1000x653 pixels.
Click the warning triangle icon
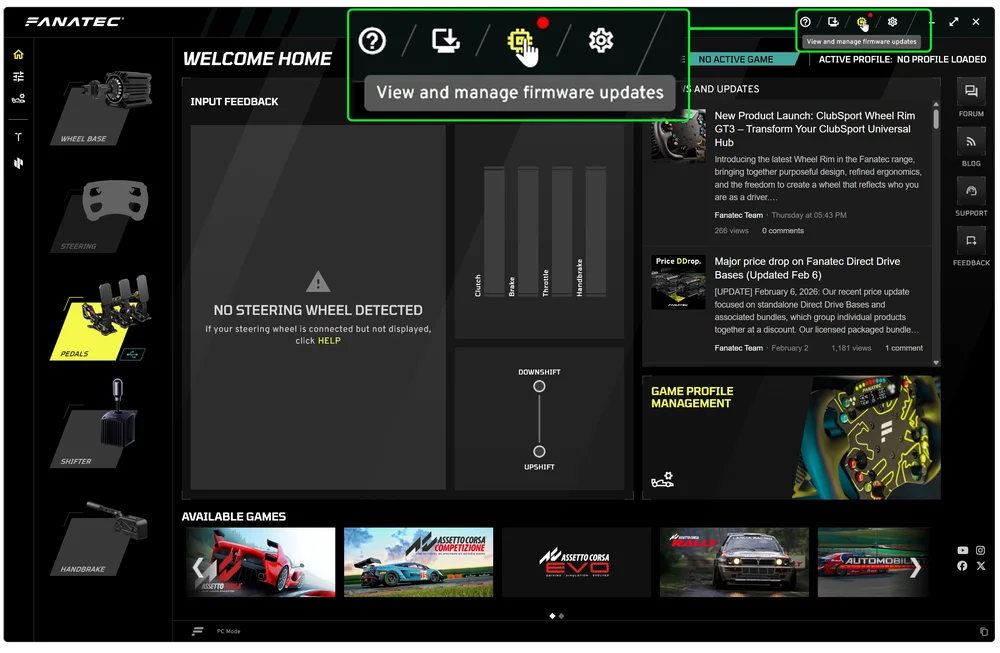coord(318,282)
